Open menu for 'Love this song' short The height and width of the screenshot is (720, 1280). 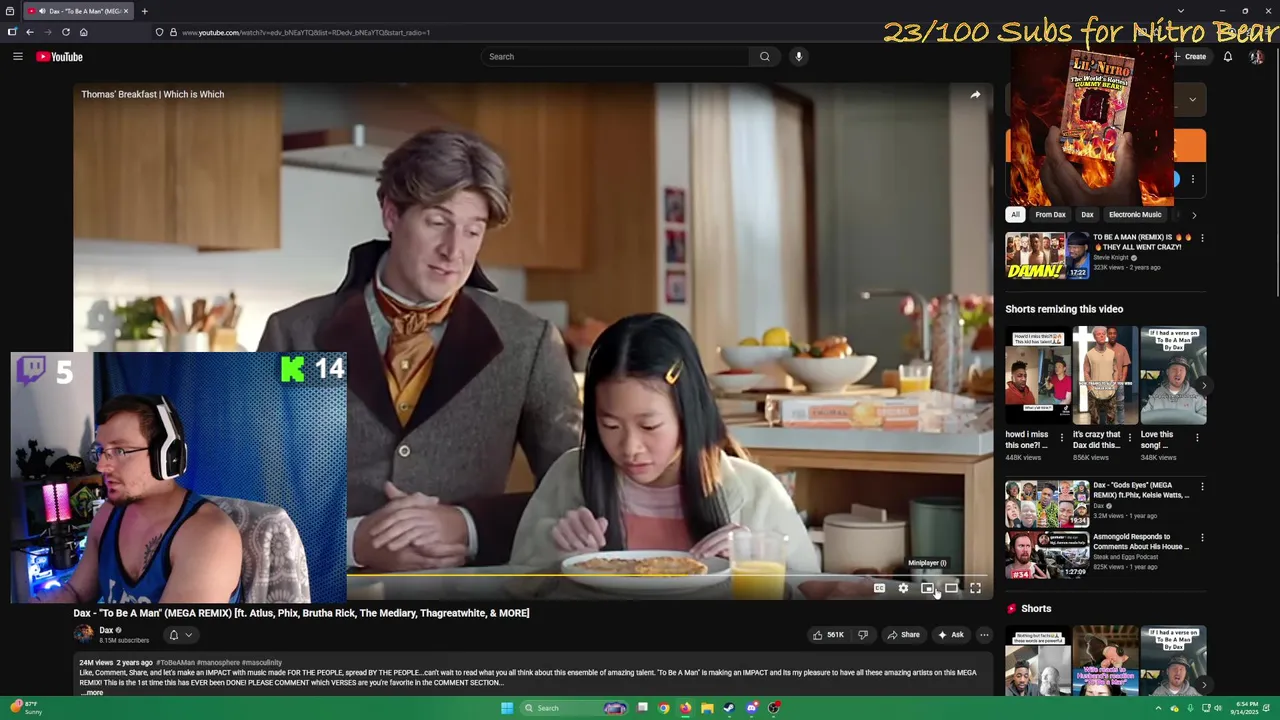1198,437
